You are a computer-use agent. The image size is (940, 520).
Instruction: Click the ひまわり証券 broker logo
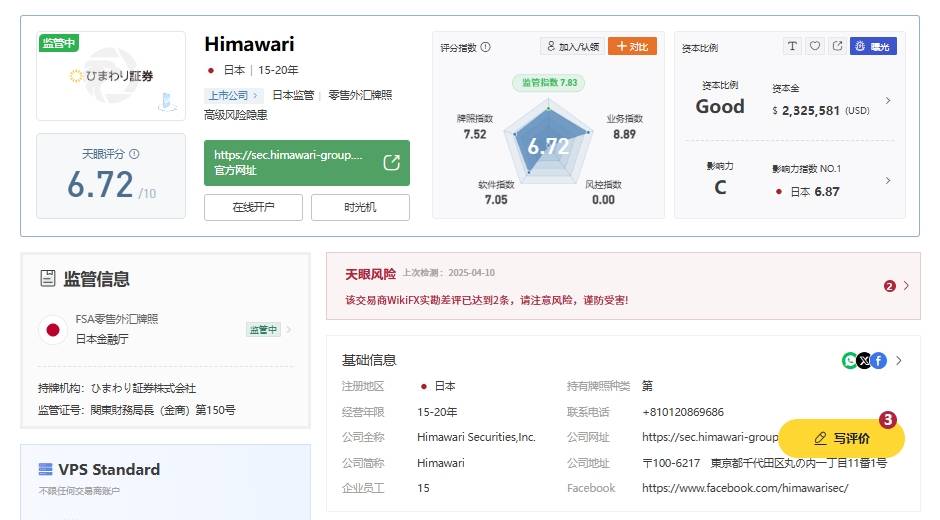[x=111, y=76]
